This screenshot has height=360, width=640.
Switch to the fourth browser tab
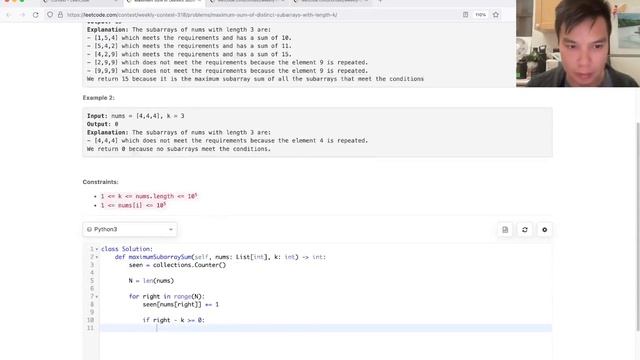[x=331, y=2]
